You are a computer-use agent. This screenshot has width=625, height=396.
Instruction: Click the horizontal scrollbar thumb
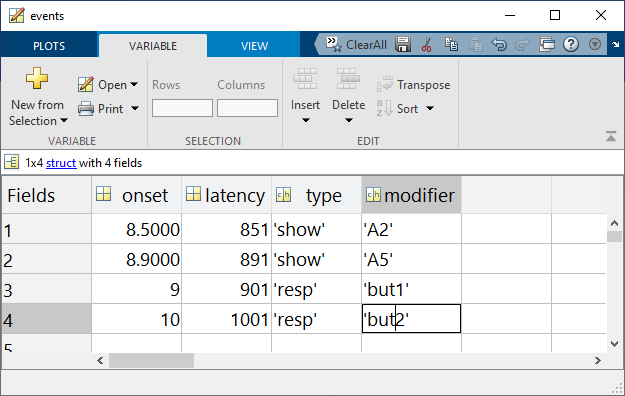(x=151, y=361)
